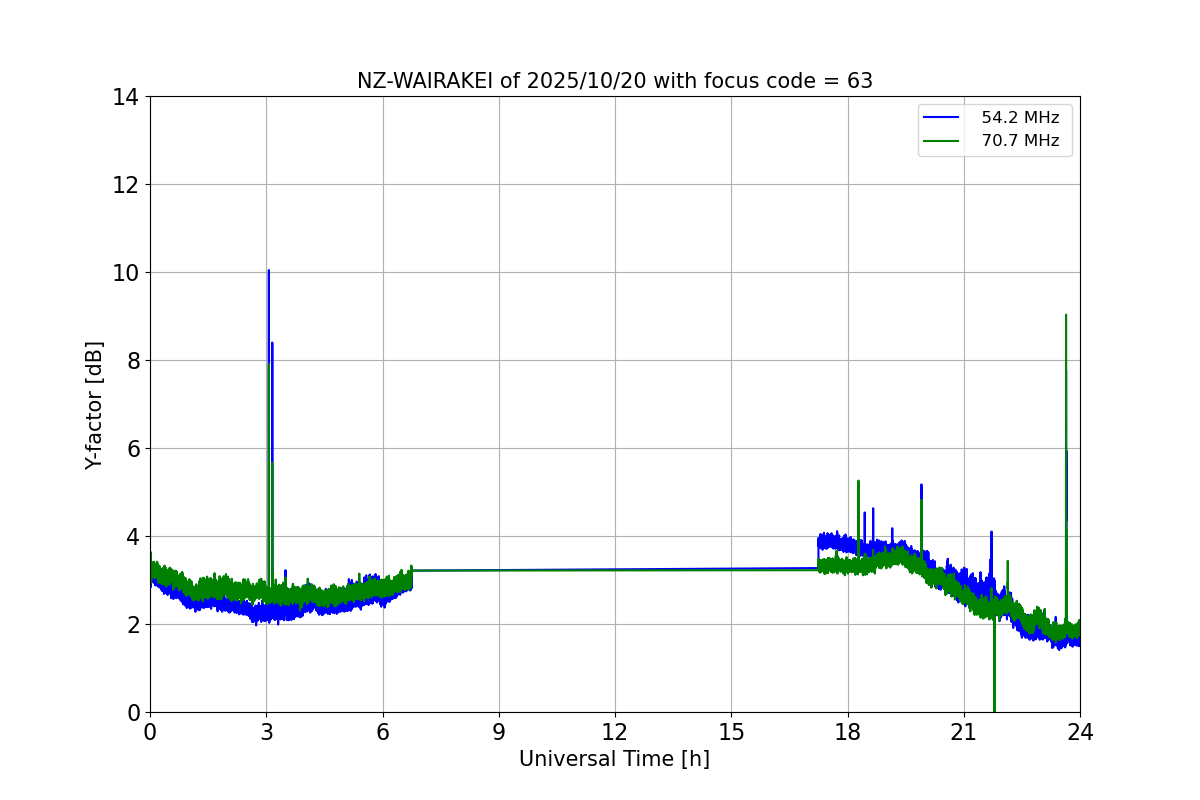Click x-axis tick label 3
The height and width of the screenshot is (800, 1200).
click(266, 732)
